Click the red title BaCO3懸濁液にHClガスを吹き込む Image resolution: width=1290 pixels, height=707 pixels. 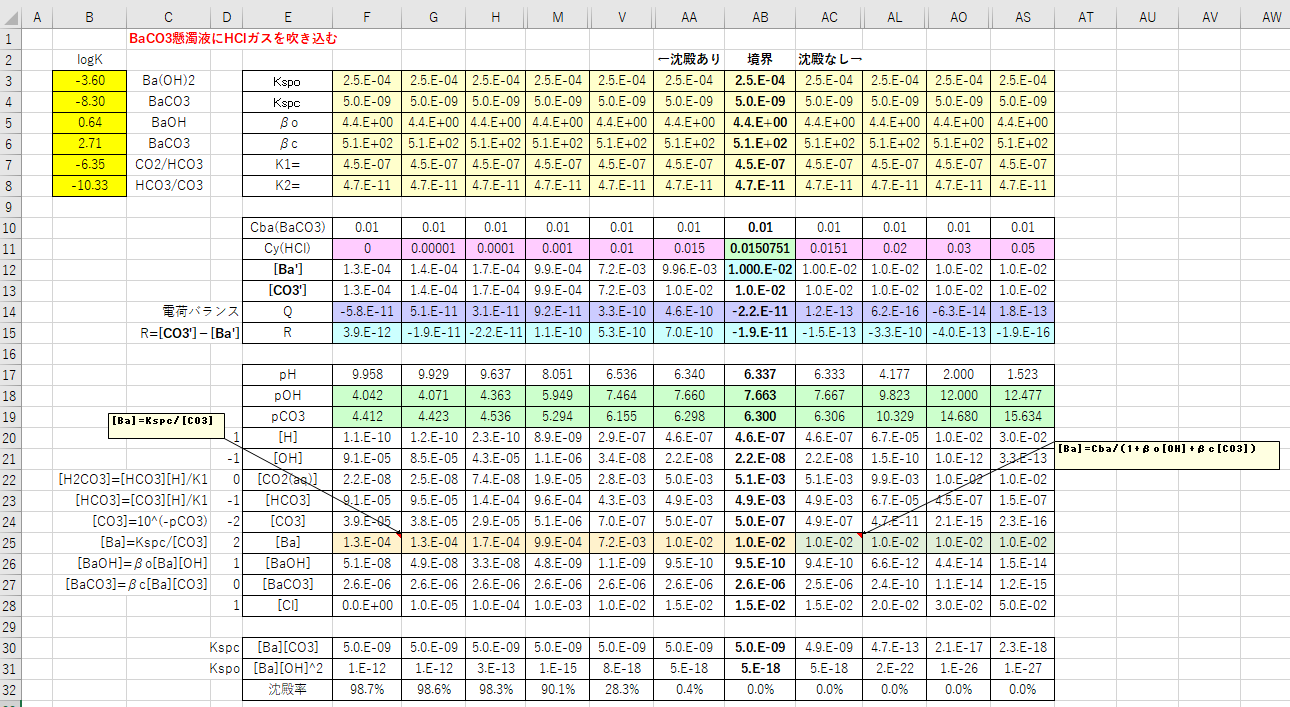coord(234,39)
